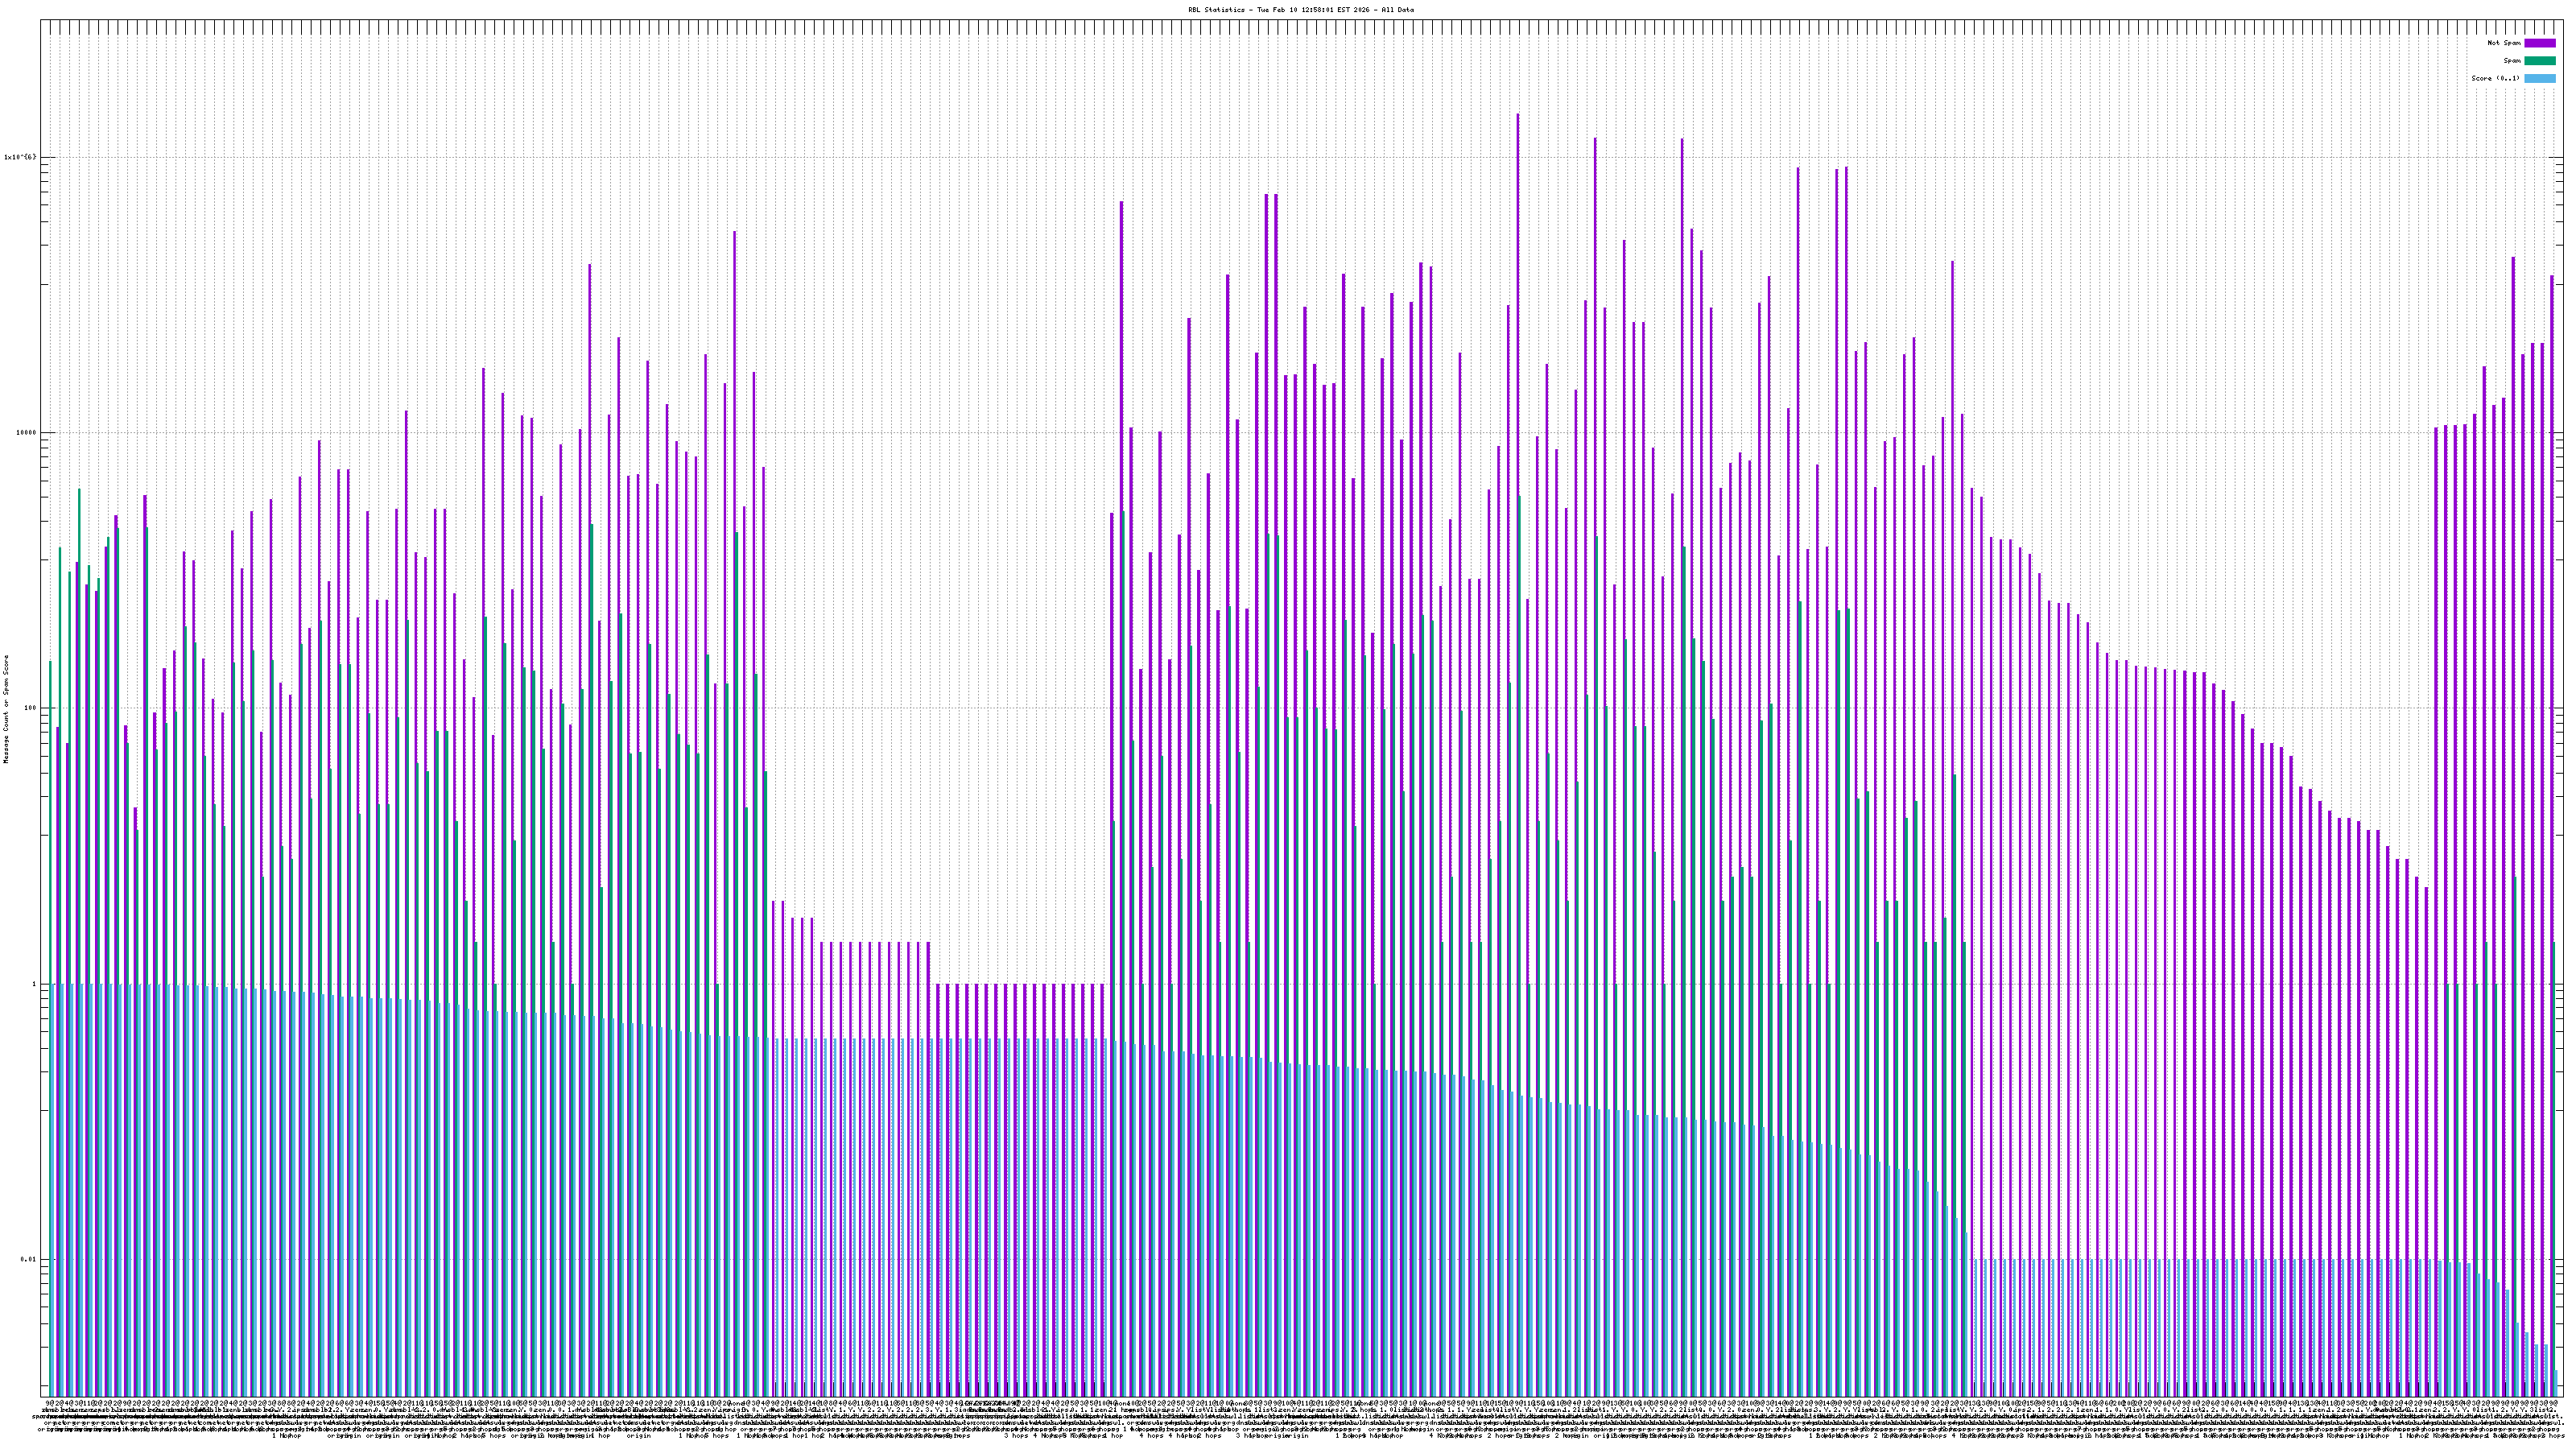Select the 'Not Spam' legend label text
This screenshot has height=1449, width=2576.
pos(2504,43)
